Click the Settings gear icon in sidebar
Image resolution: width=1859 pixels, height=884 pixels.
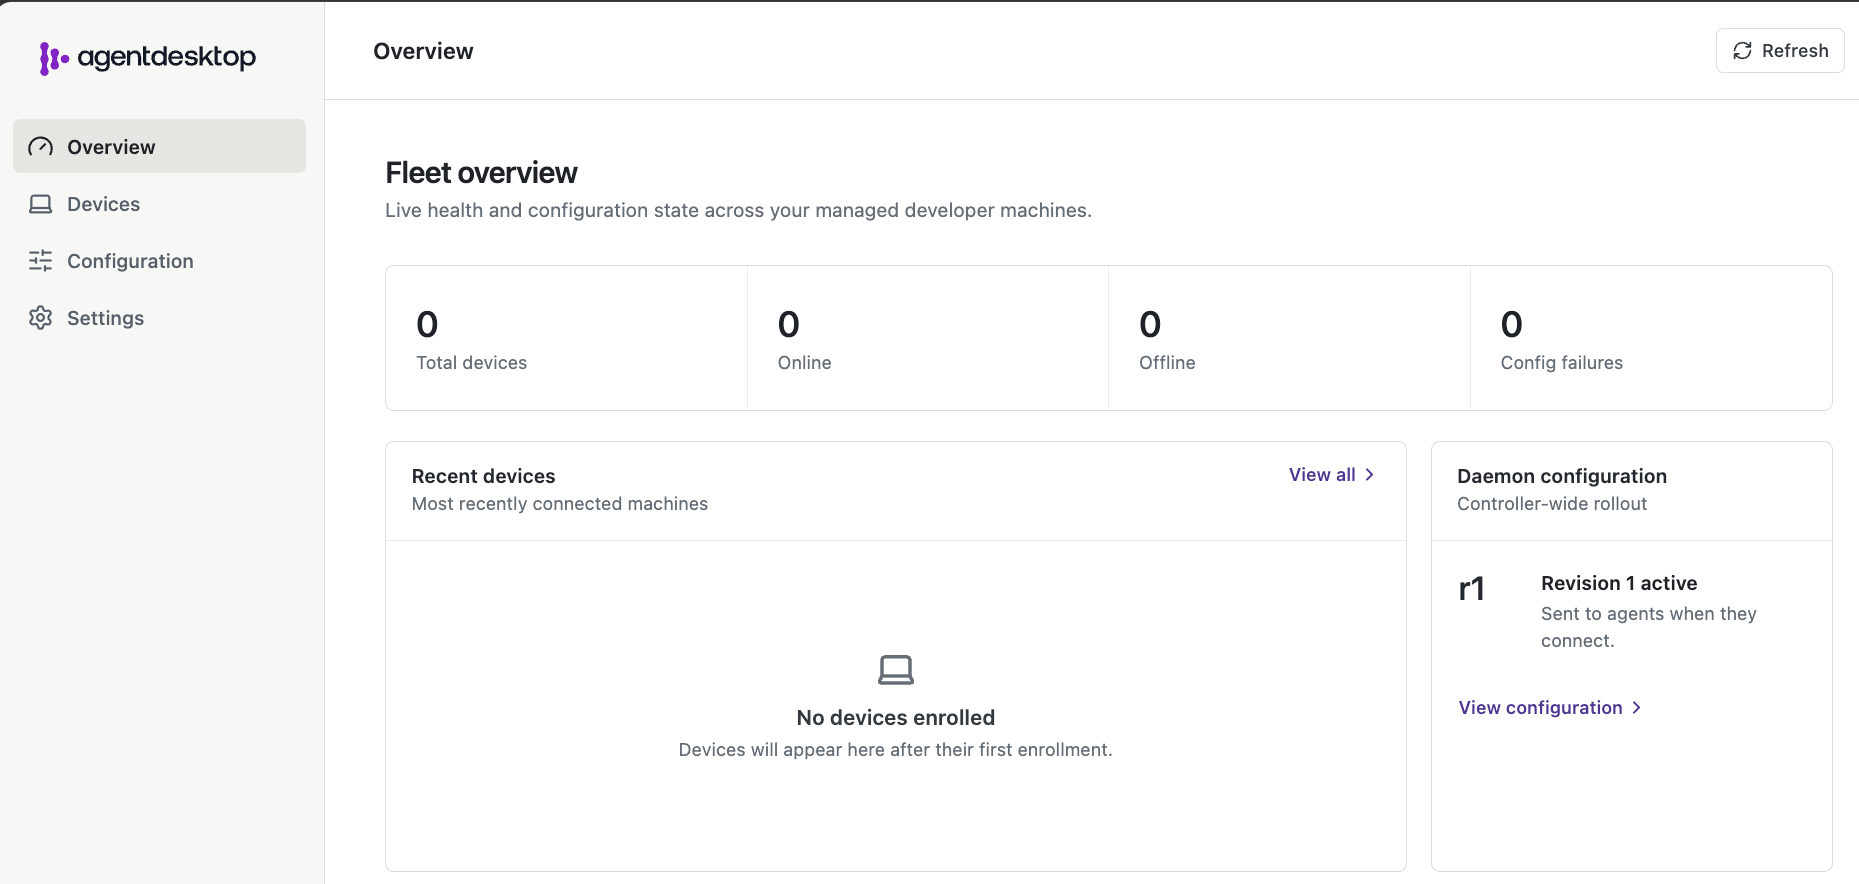[x=41, y=318]
